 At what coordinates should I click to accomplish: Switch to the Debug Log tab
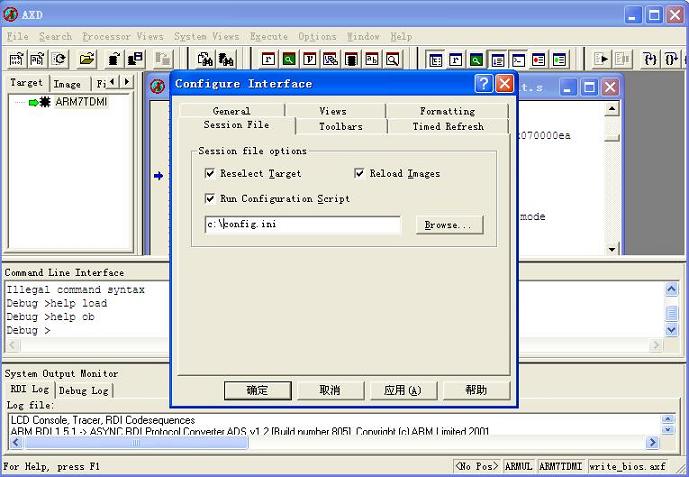click(83, 390)
